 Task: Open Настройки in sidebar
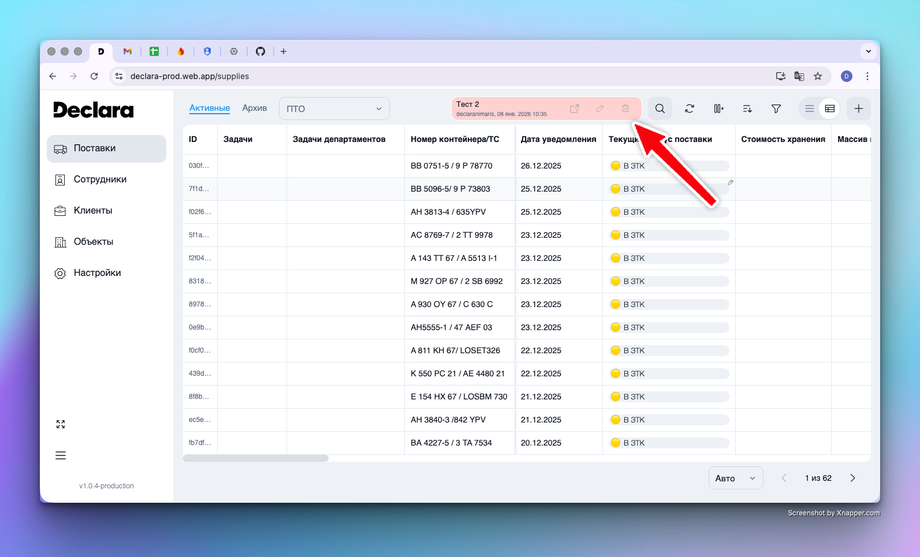106,273
